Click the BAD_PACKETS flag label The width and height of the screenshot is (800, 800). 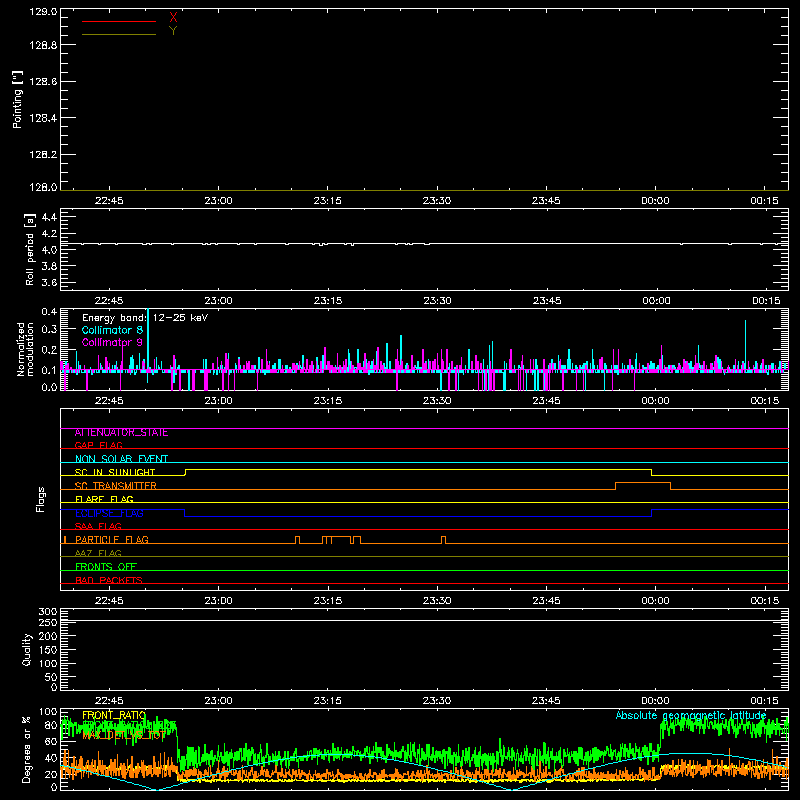(x=109, y=580)
